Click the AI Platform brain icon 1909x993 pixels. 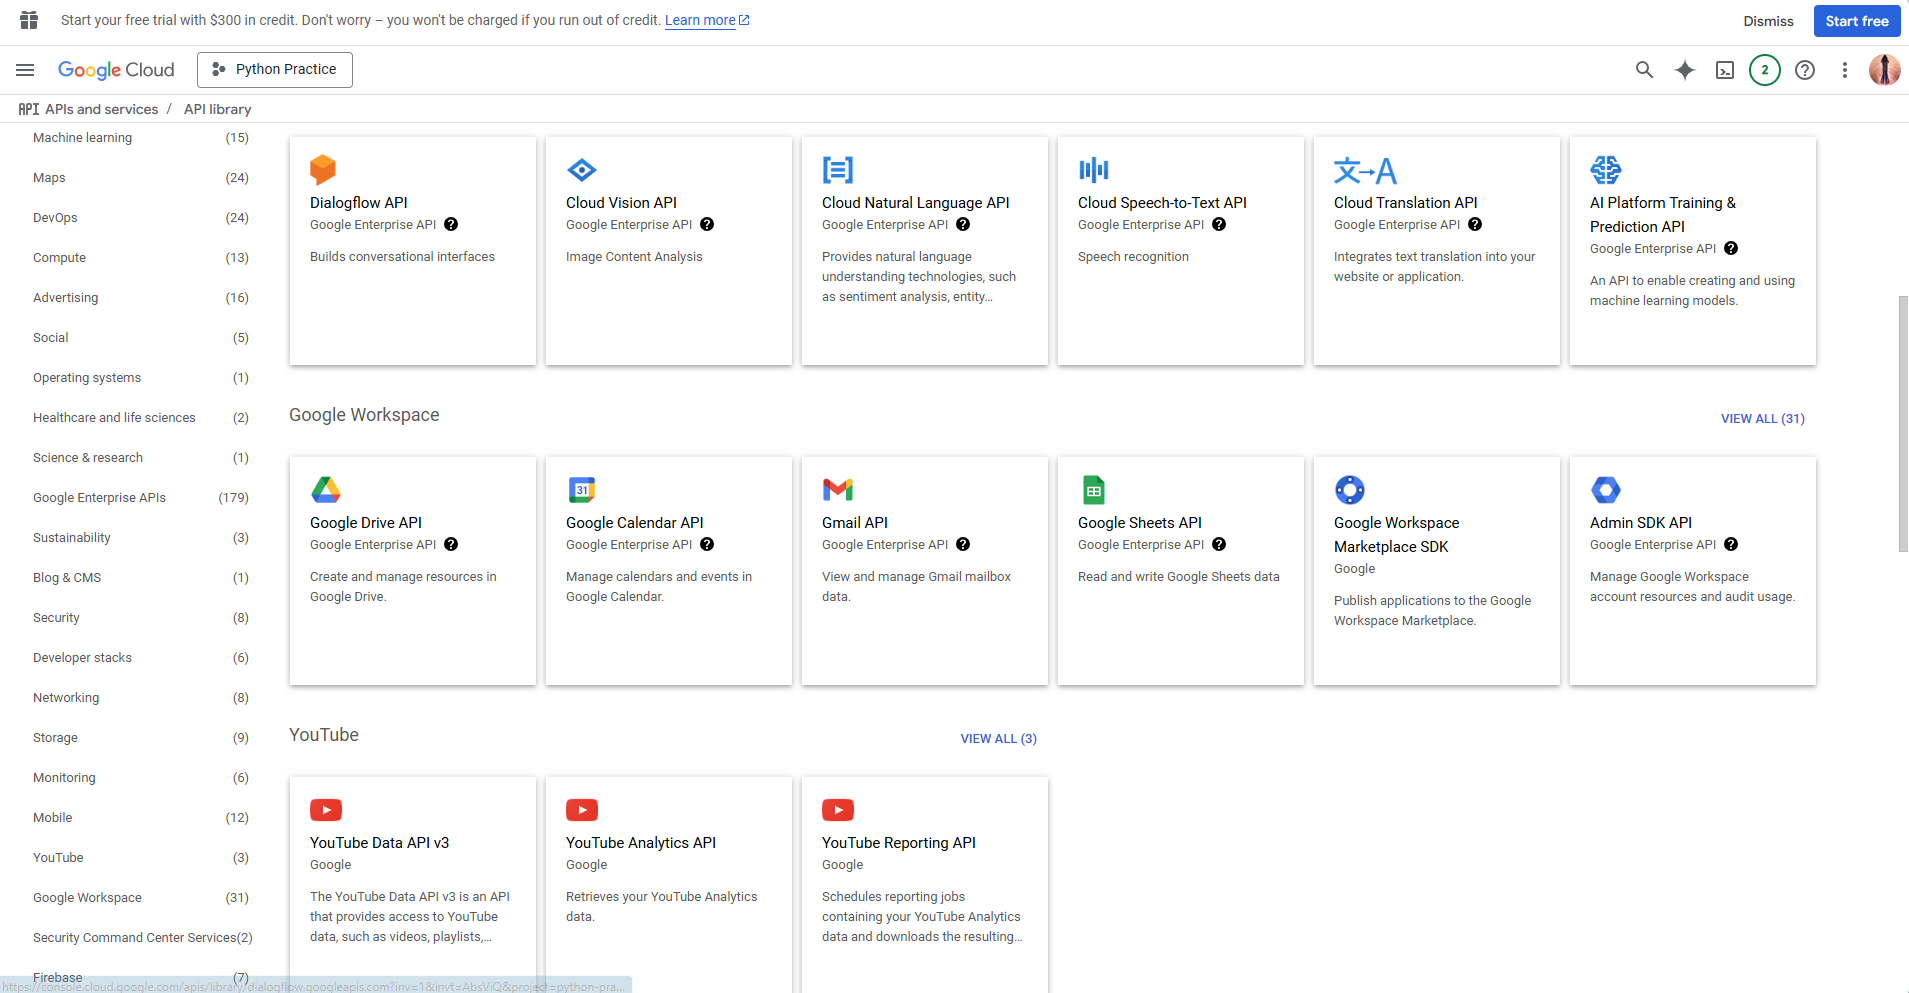[x=1606, y=170]
